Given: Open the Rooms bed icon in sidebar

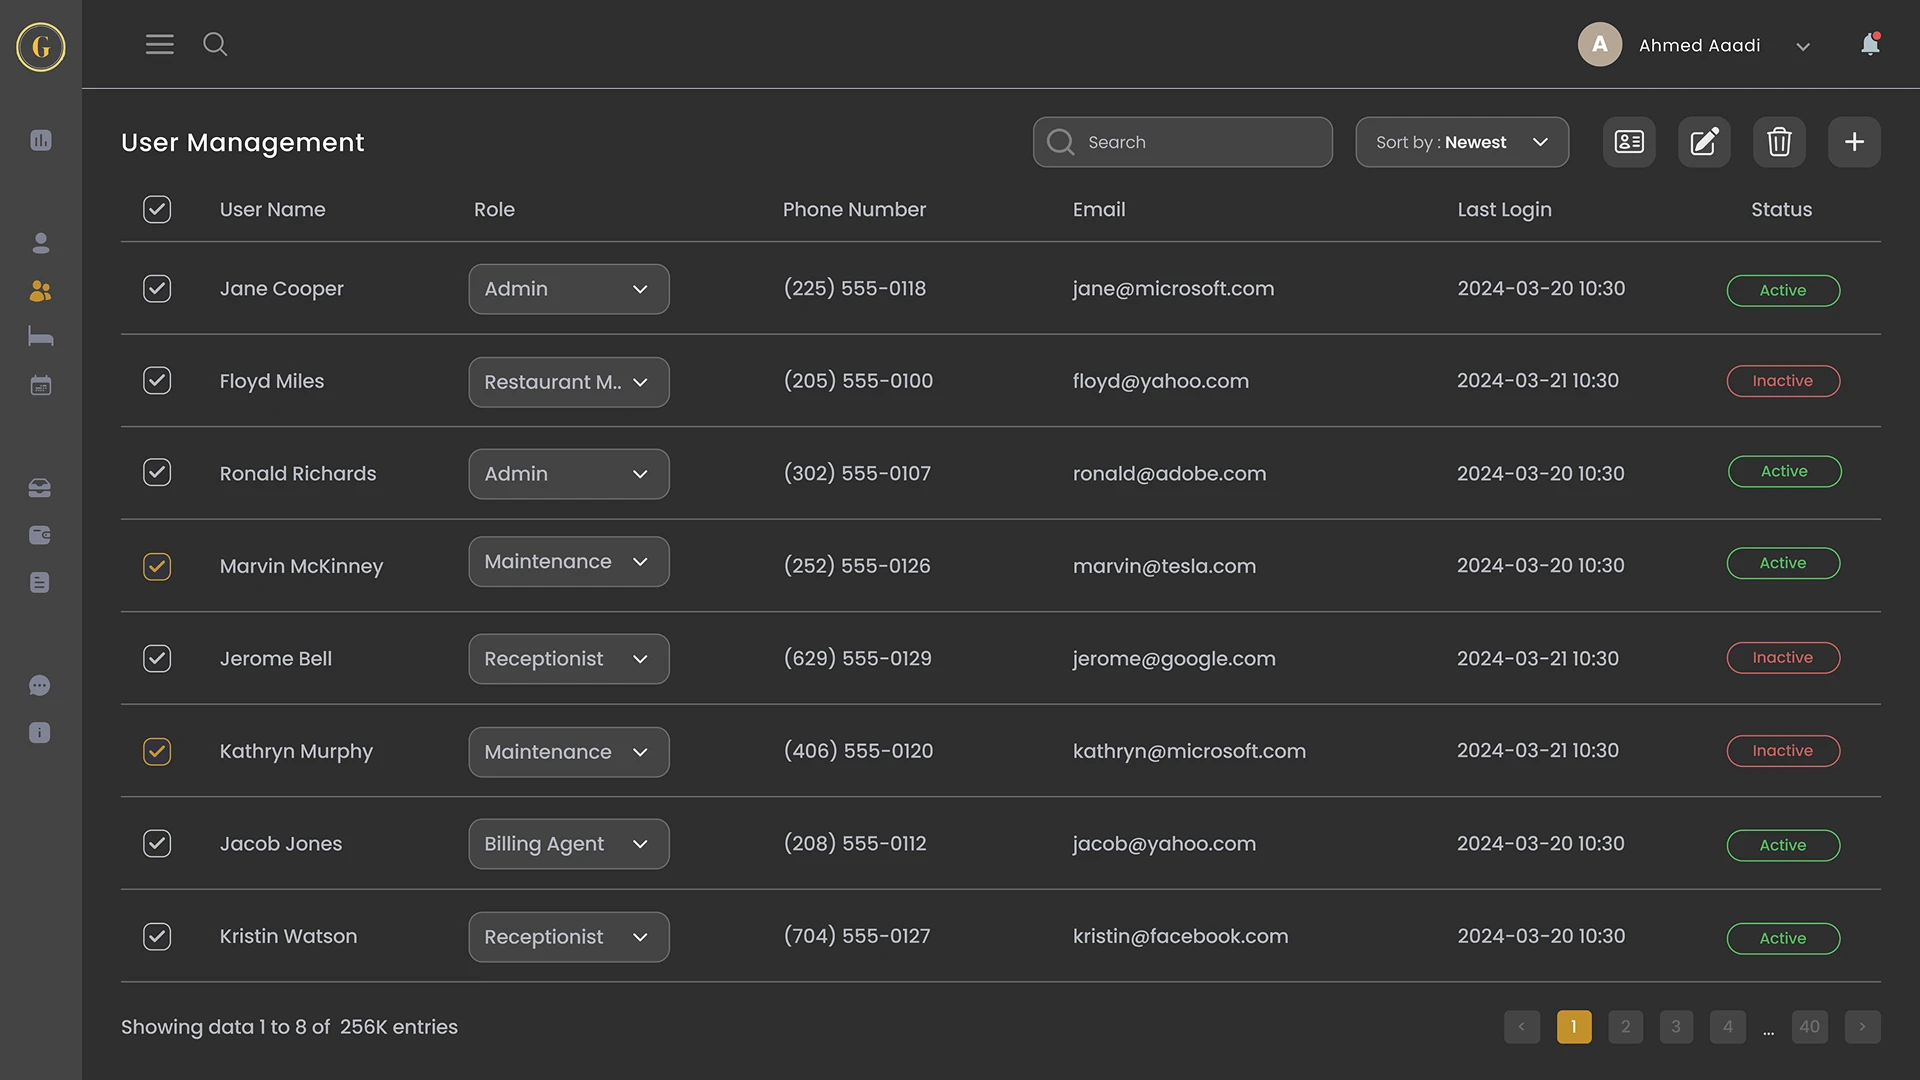Looking at the screenshot, I should pos(40,336).
